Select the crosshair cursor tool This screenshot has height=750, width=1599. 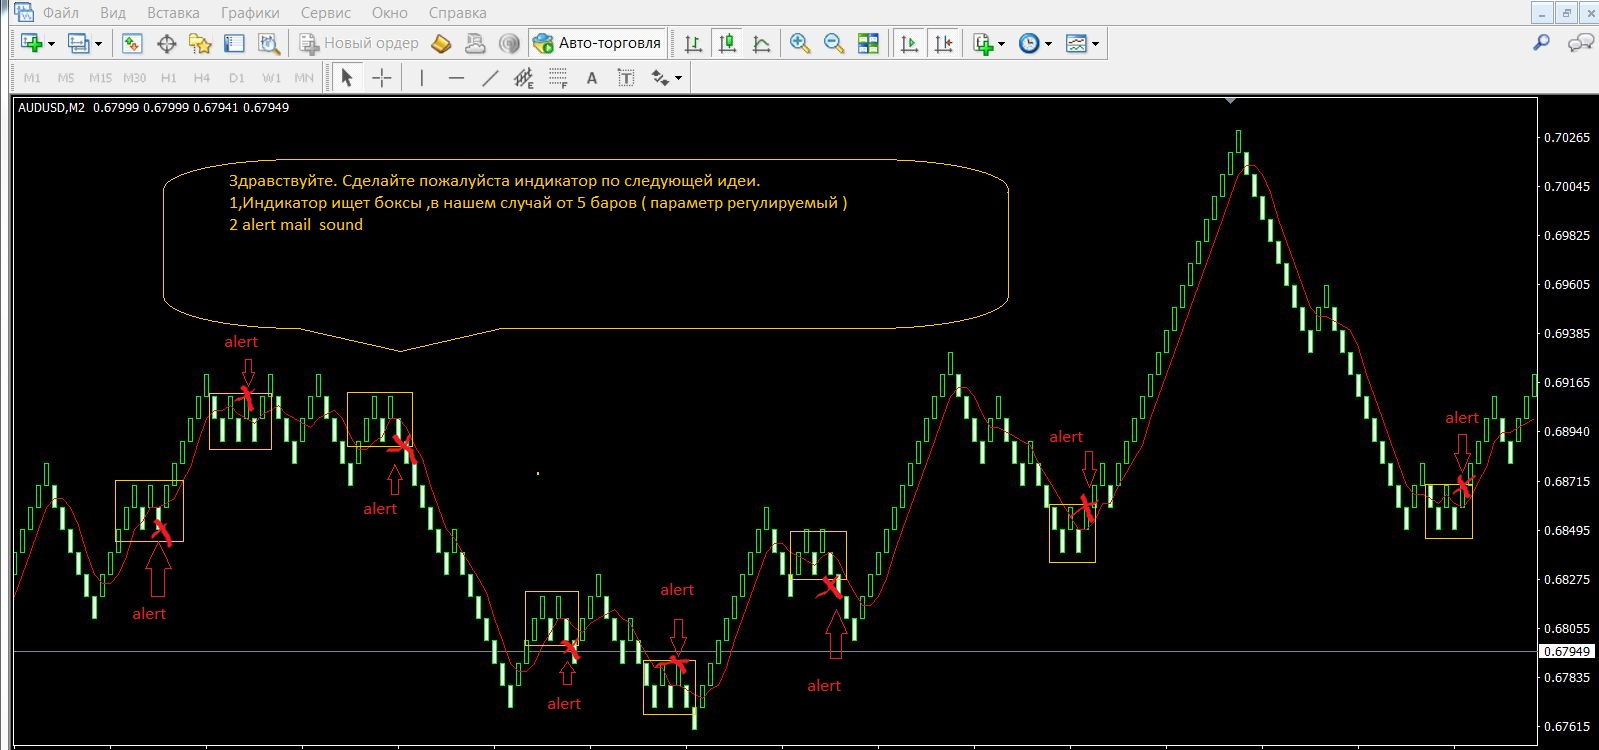(382, 78)
